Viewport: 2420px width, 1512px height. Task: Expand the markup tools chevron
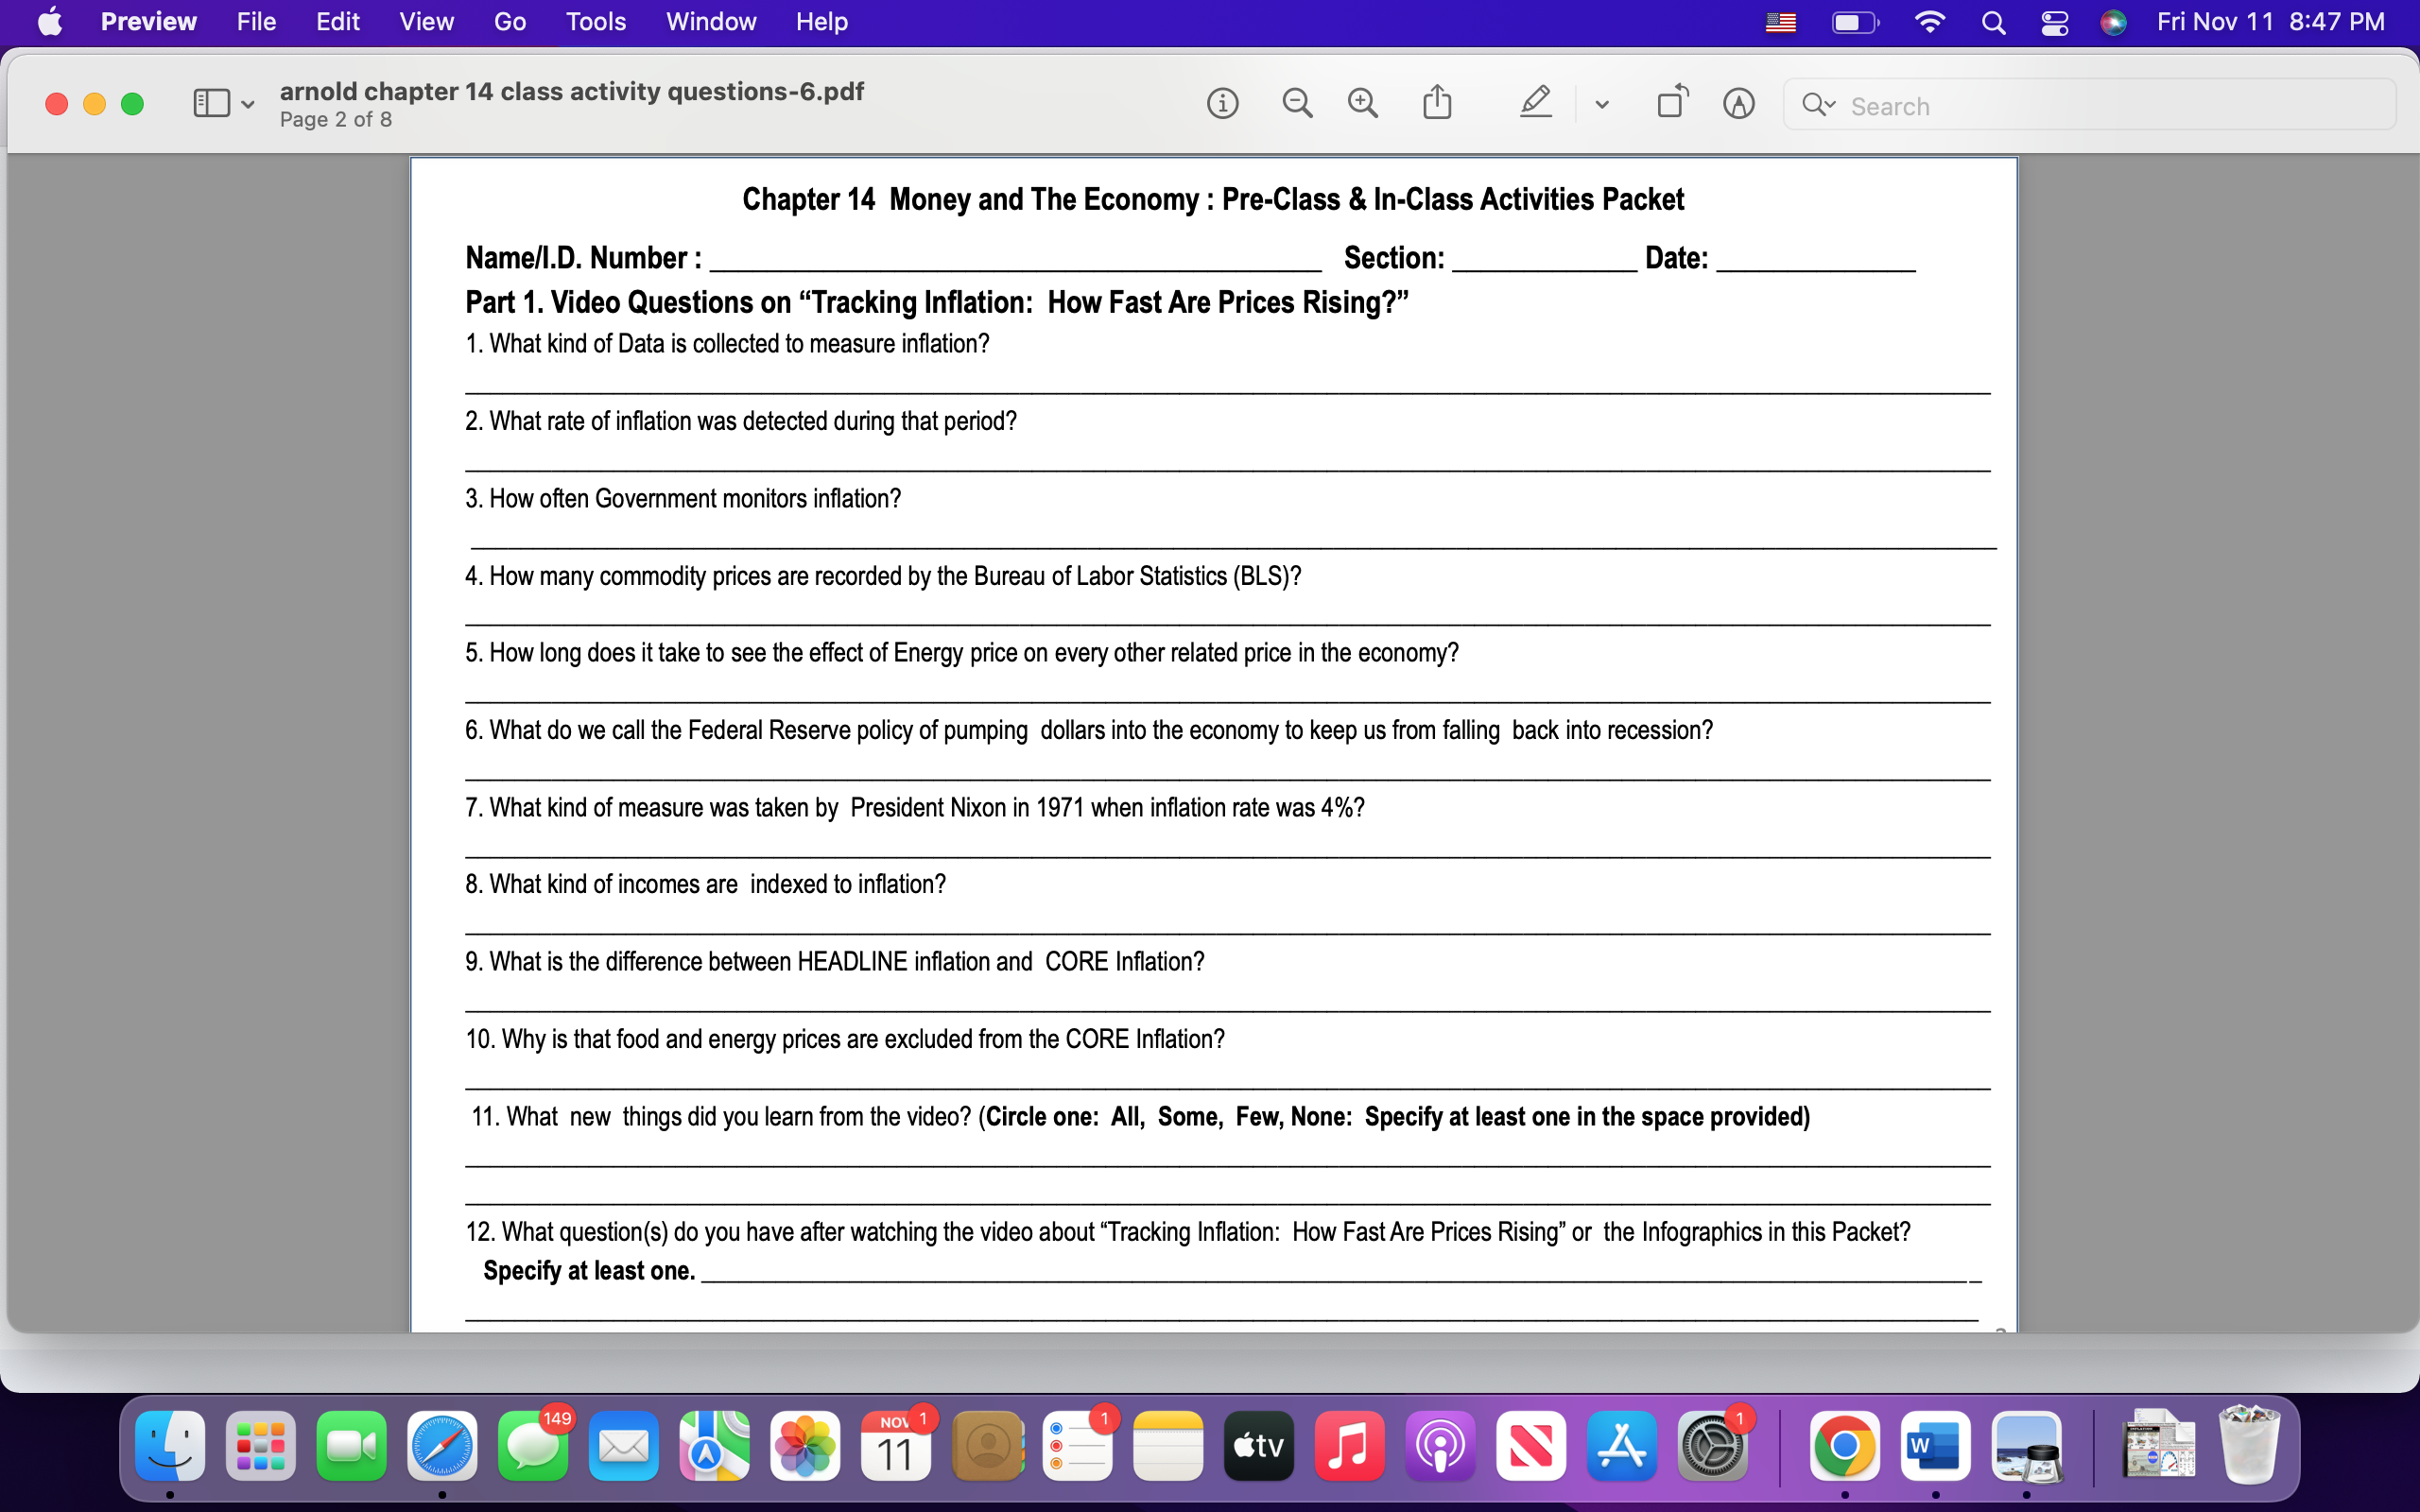[1601, 104]
